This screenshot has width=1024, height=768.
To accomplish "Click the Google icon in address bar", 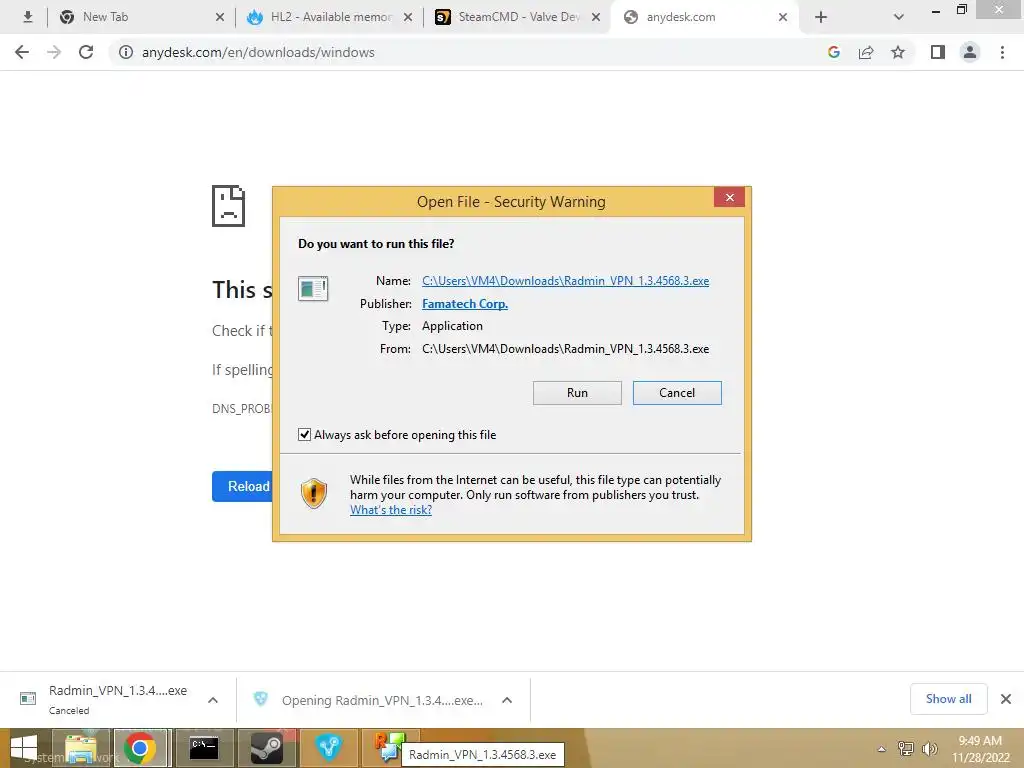I will coord(833,52).
